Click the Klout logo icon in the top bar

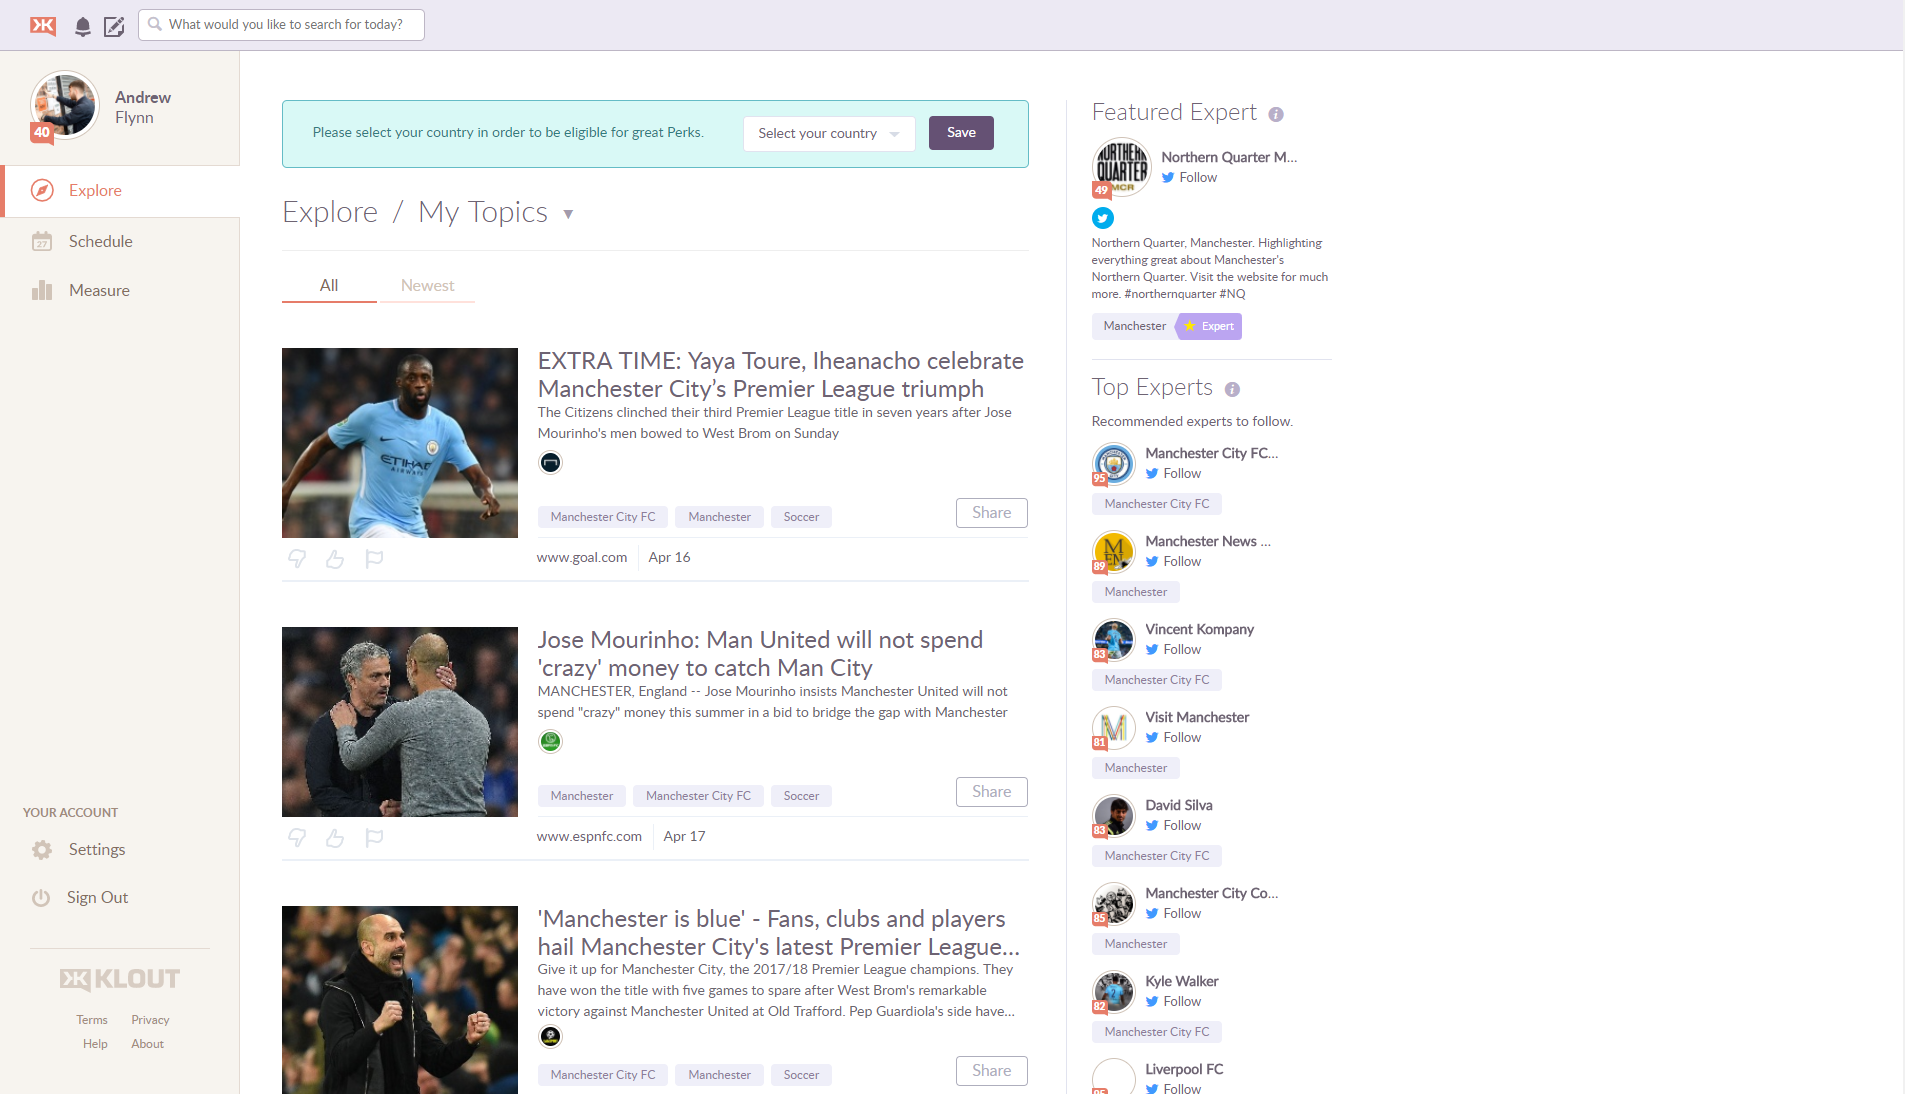coord(43,25)
